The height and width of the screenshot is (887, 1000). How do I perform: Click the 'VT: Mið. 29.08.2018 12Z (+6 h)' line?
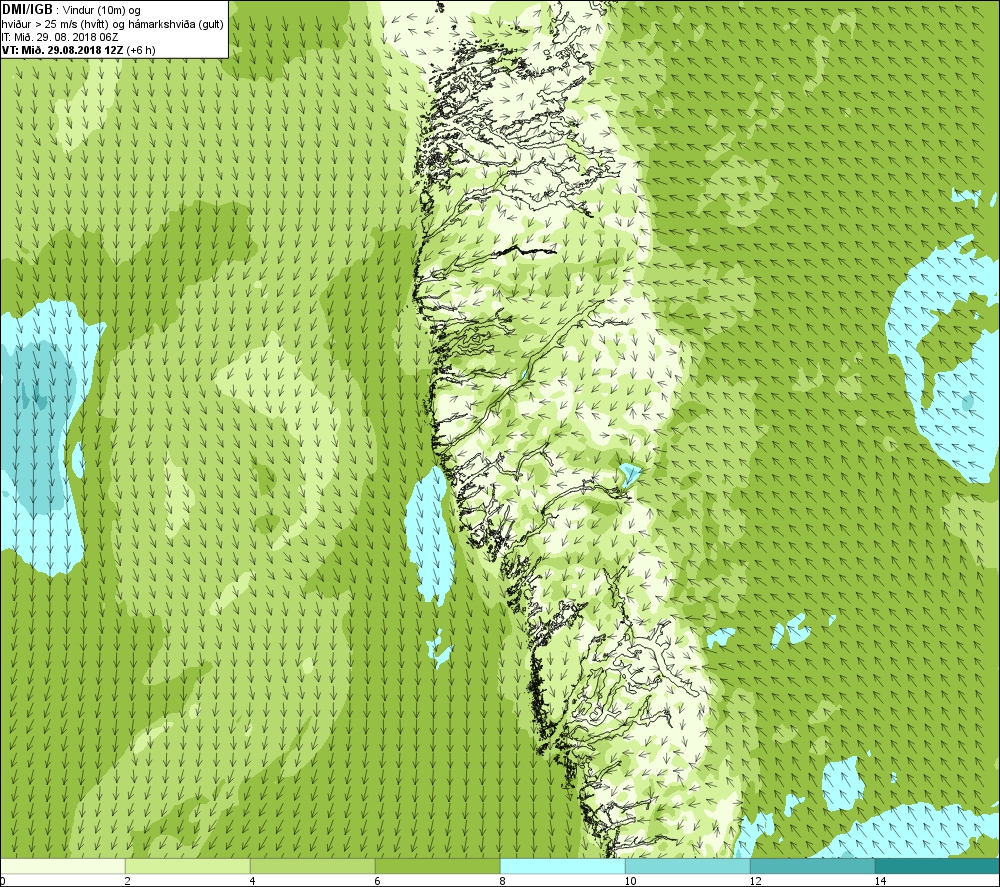tap(78, 50)
